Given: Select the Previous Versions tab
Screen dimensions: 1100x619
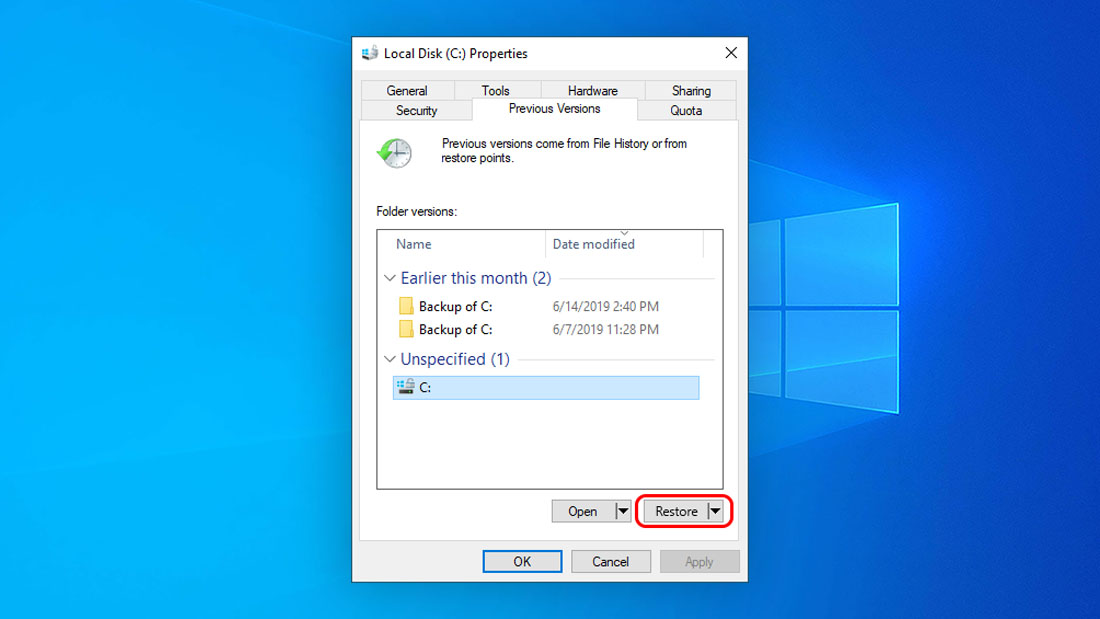Looking at the screenshot, I should point(554,109).
